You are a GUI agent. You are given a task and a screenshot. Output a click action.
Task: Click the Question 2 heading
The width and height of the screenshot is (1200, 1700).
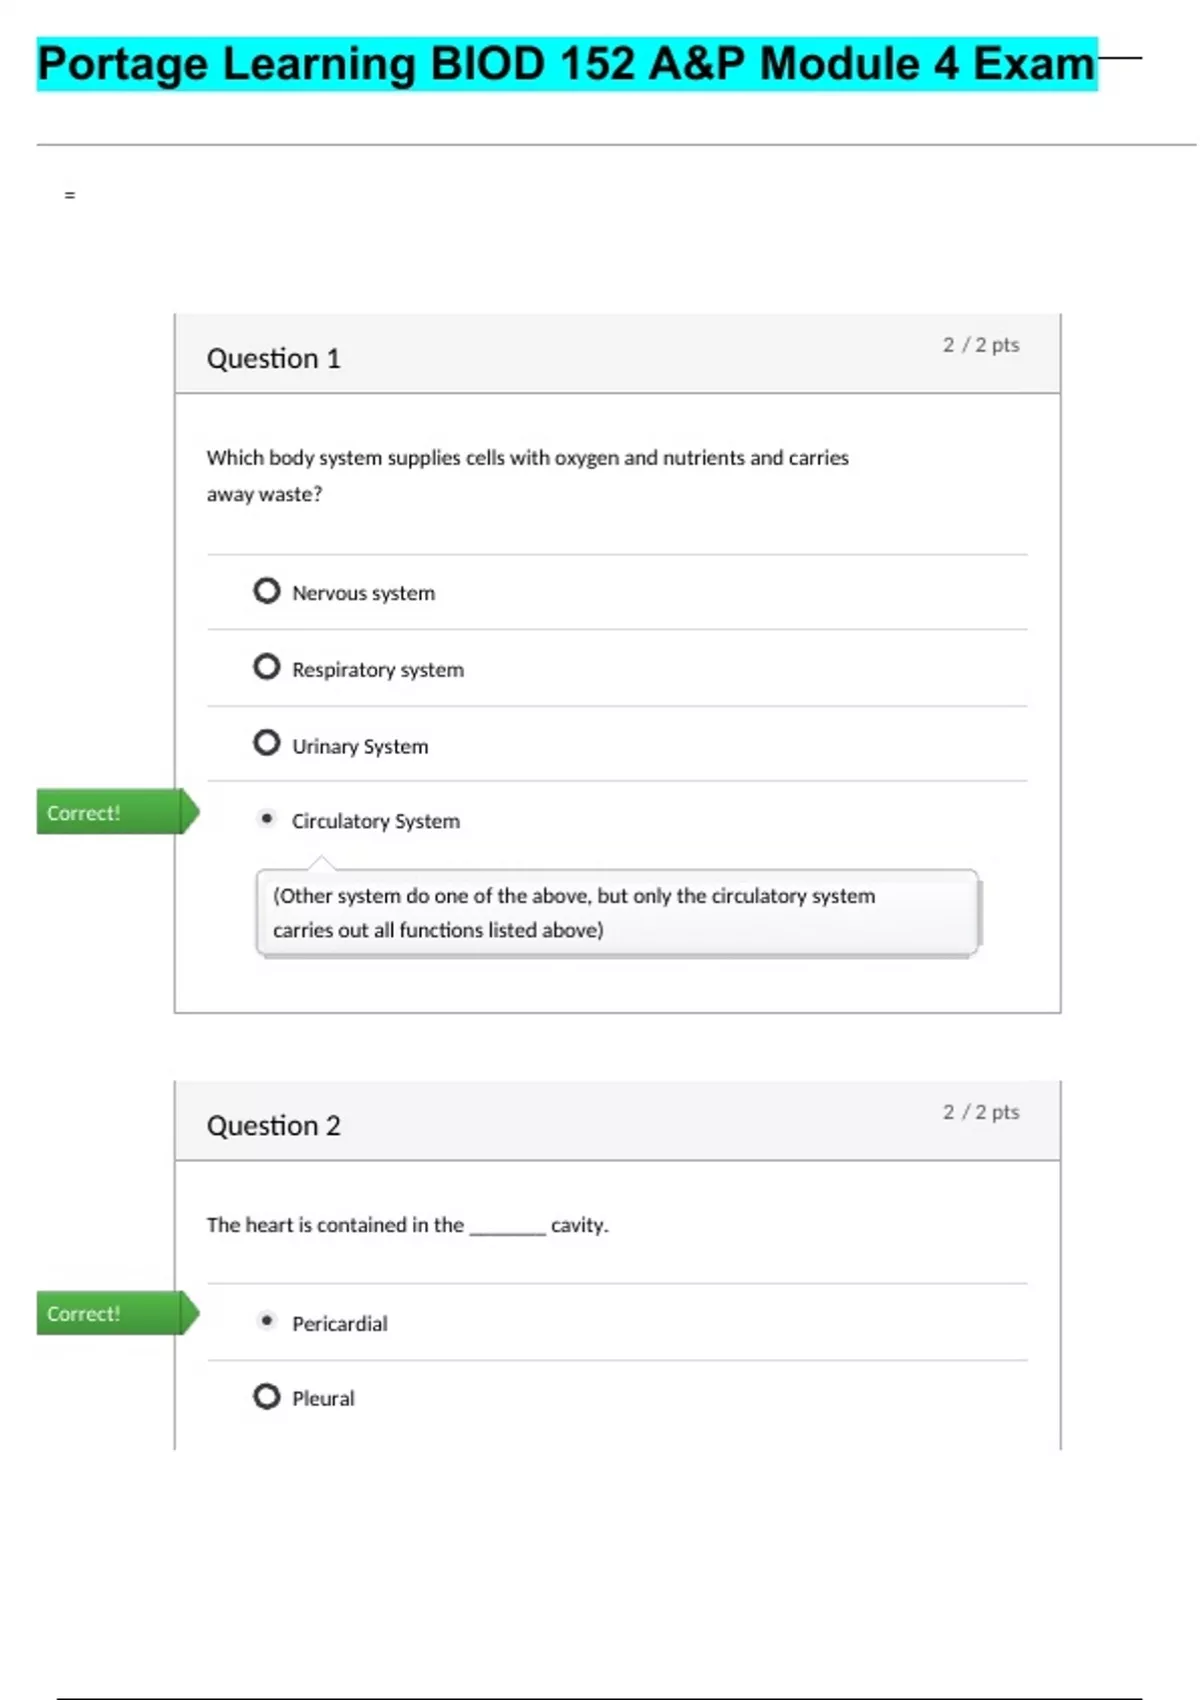[x=273, y=1126]
